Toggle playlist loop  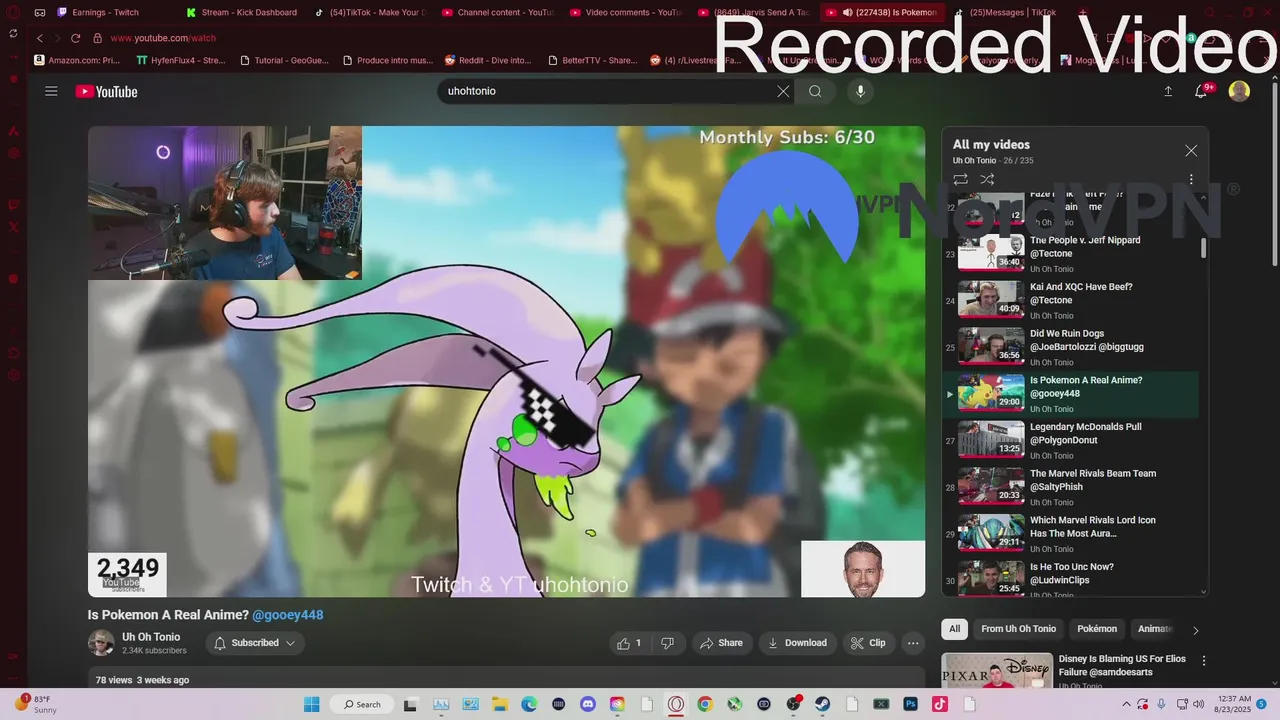click(960, 179)
